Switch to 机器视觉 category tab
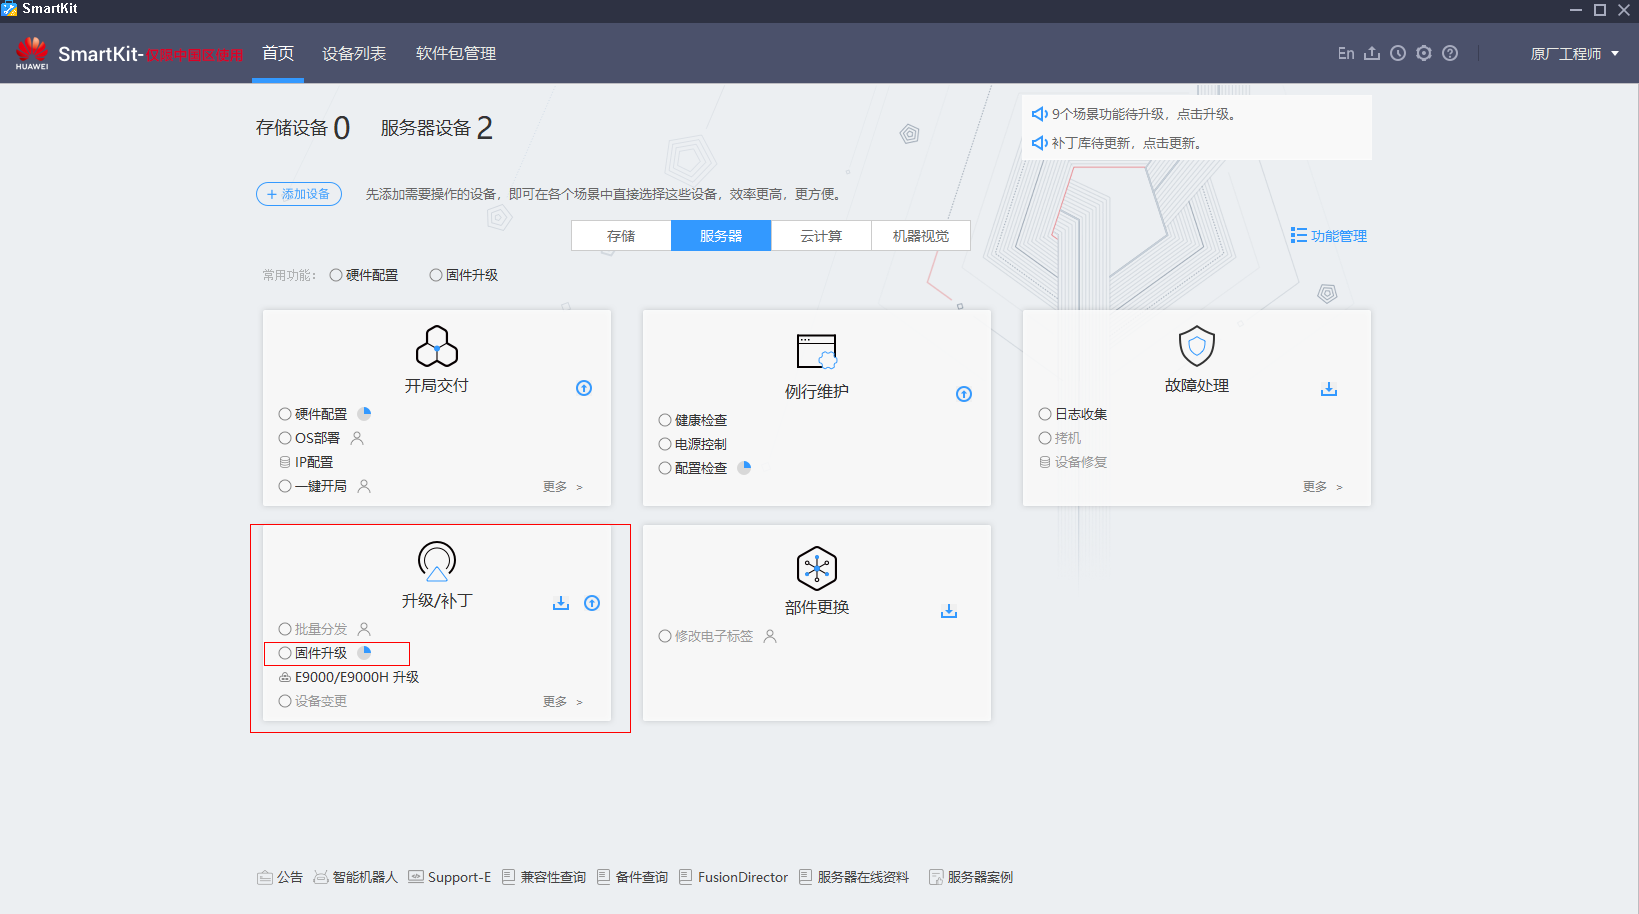 pyautogui.click(x=921, y=236)
